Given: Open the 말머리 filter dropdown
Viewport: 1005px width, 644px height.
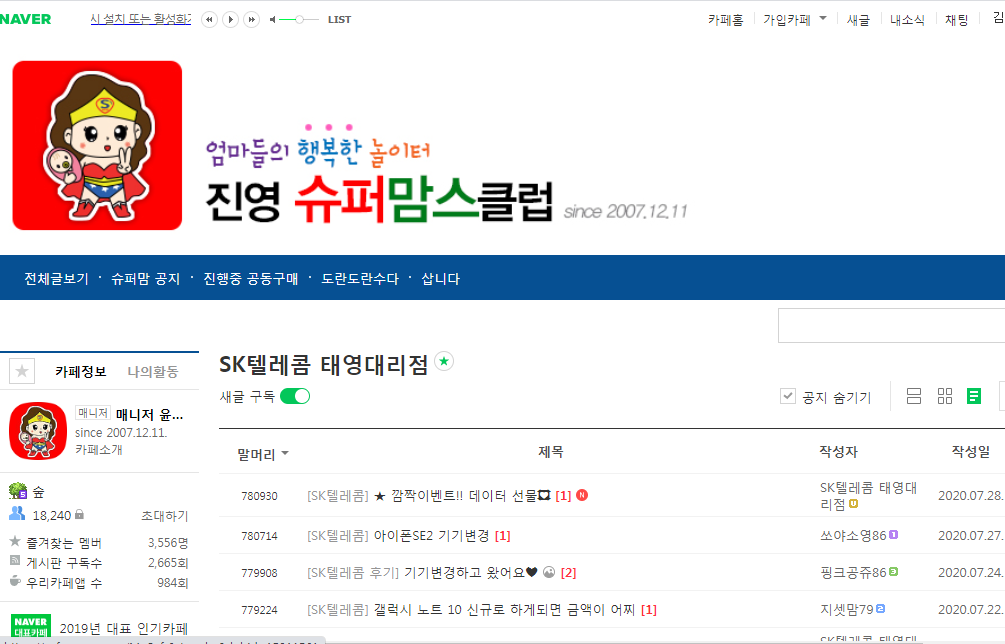Looking at the screenshot, I should (x=262, y=452).
